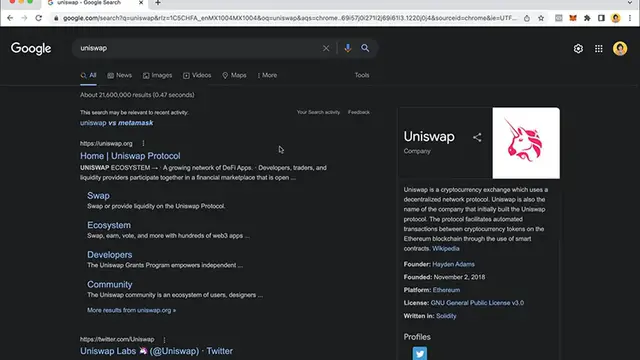Screen dimensions: 640x360
Task: Switch to the Maps tab
Action: point(234,76)
